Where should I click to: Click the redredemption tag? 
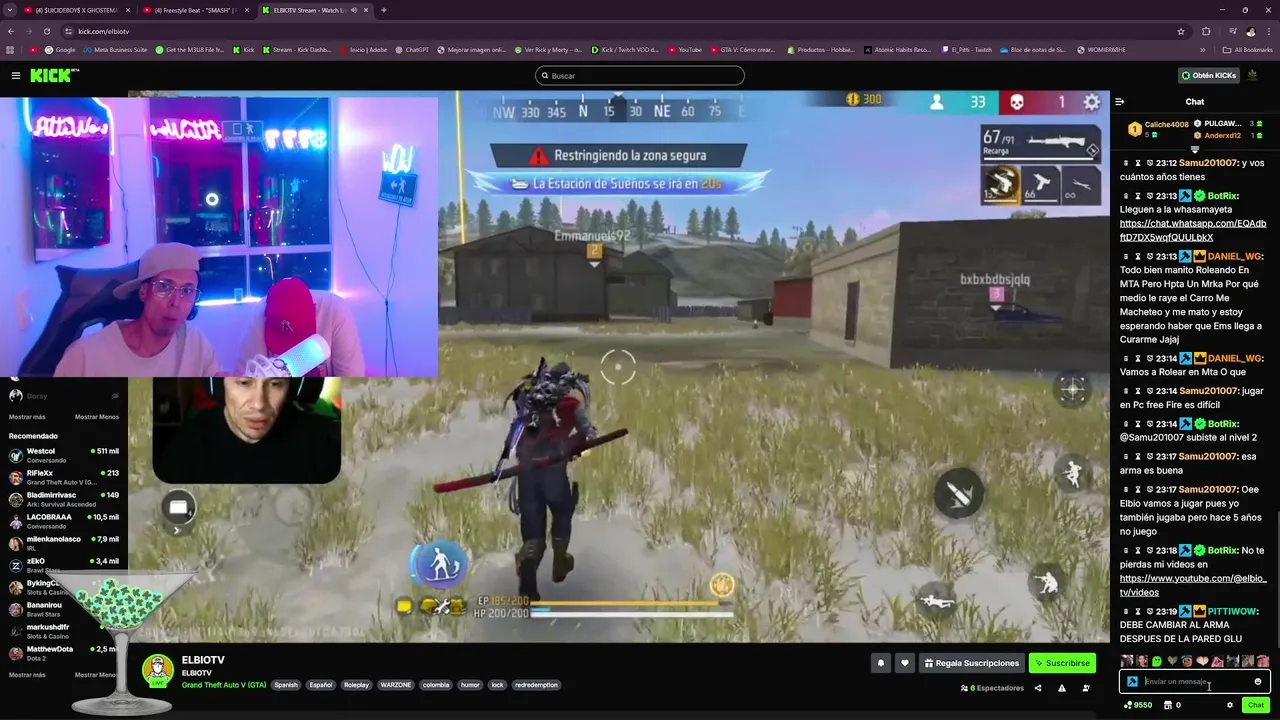[536, 685]
